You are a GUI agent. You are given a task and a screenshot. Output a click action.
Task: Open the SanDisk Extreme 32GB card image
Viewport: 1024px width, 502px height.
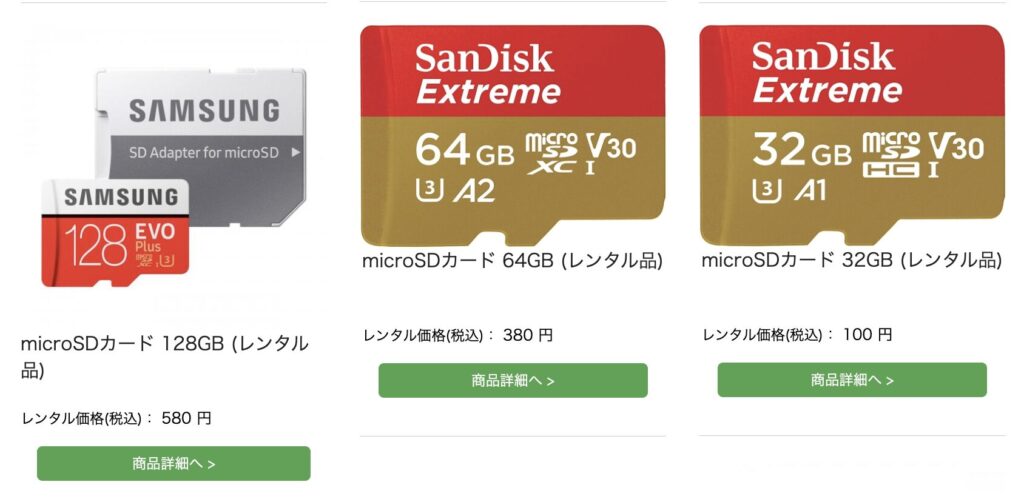tap(852, 136)
